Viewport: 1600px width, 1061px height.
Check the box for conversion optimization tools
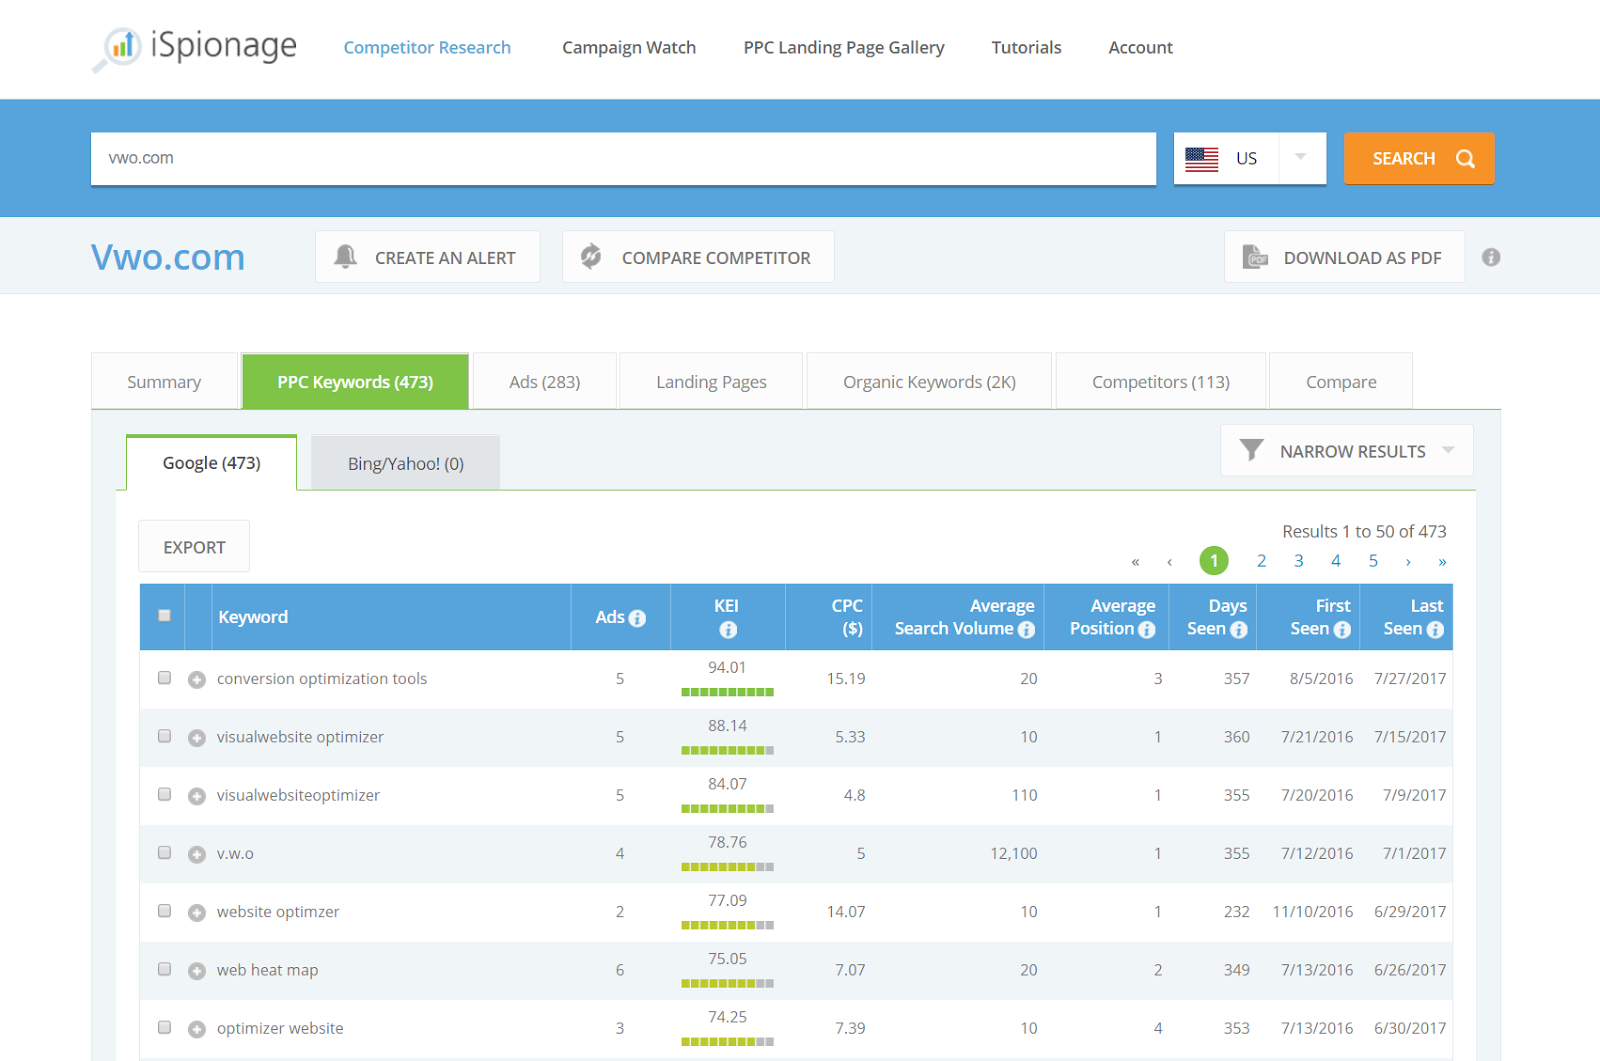click(164, 678)
